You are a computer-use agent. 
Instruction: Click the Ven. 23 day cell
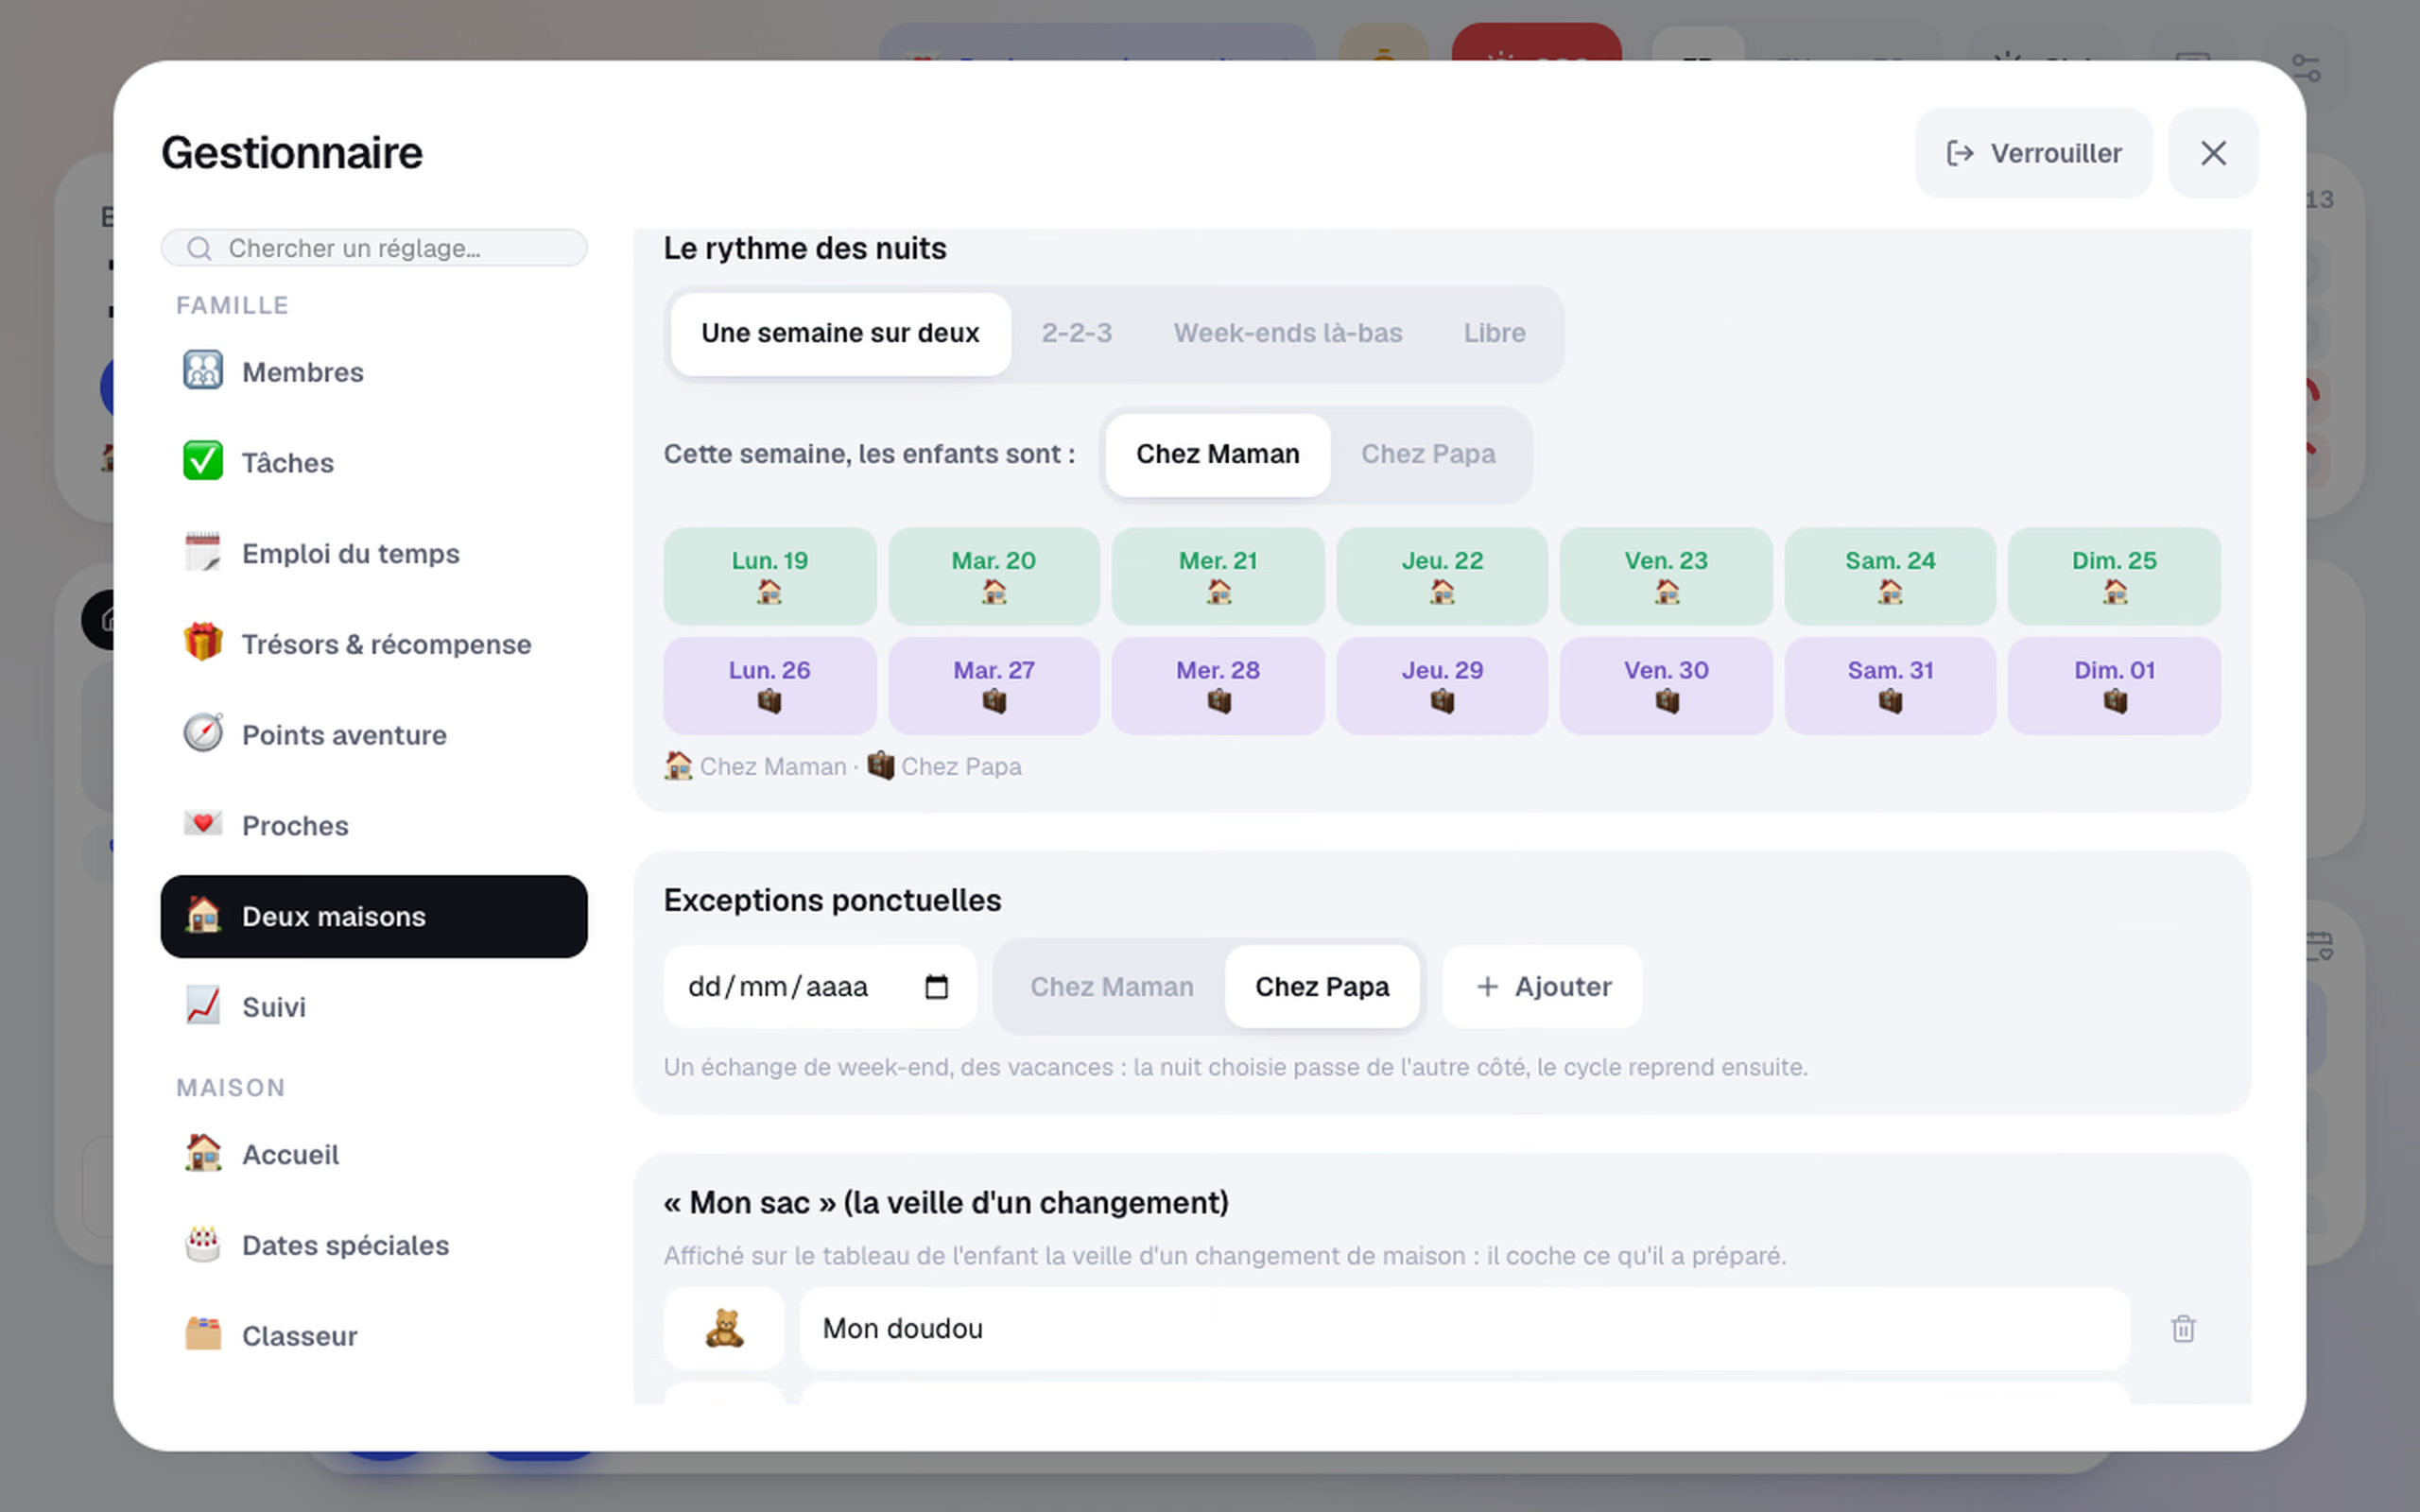point(1665,576)
